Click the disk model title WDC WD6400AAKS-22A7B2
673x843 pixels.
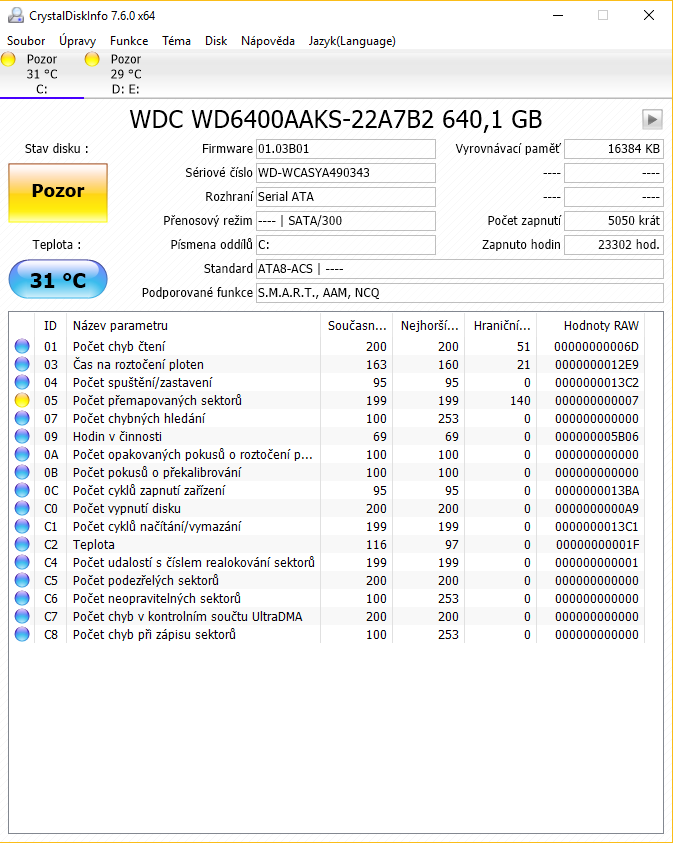[282, 119]
